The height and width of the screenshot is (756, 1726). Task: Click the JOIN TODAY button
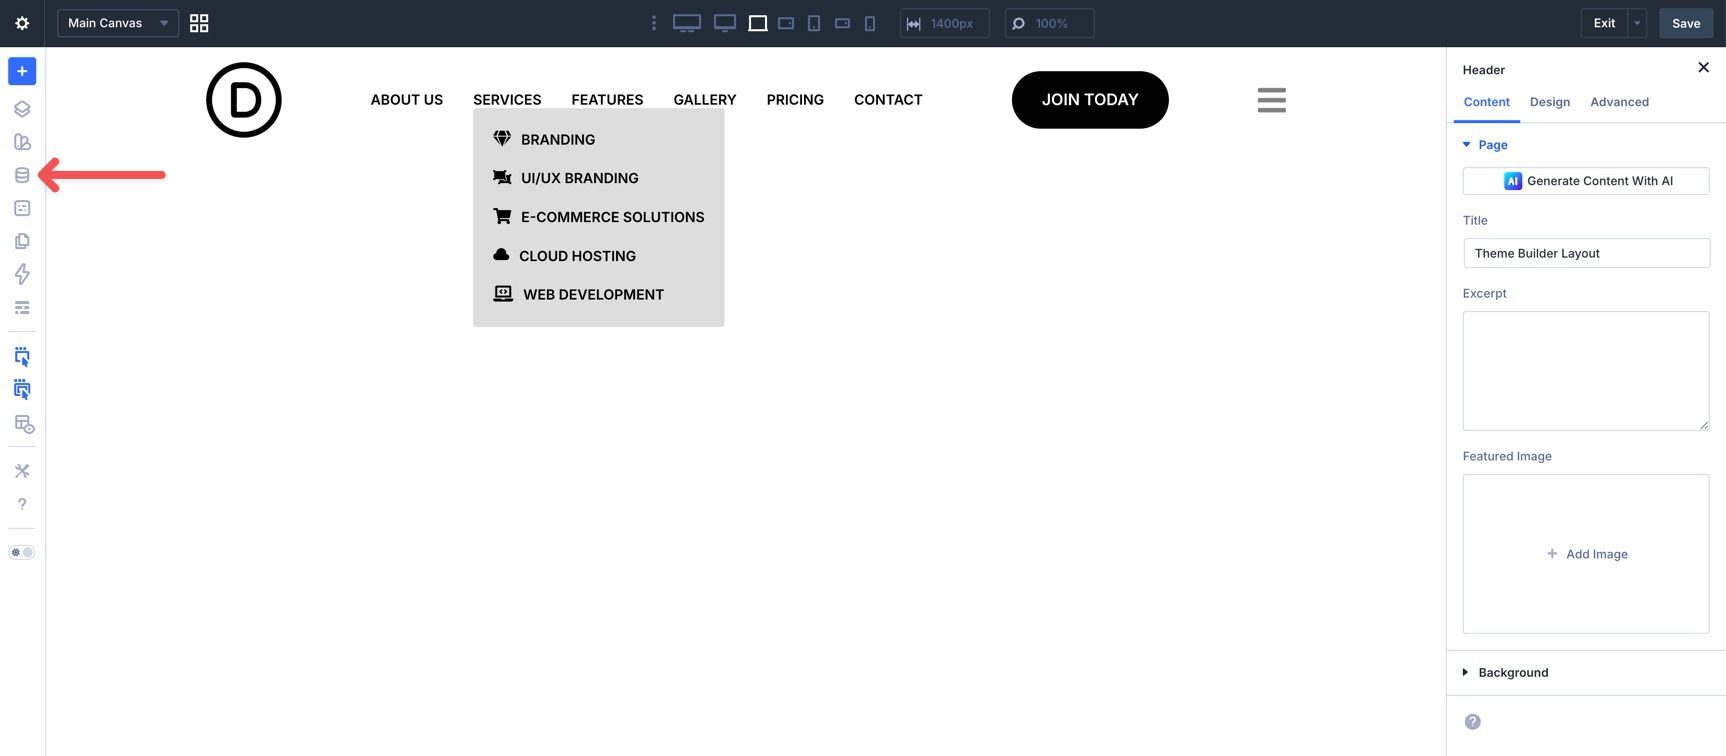[x=1090, y=100]
